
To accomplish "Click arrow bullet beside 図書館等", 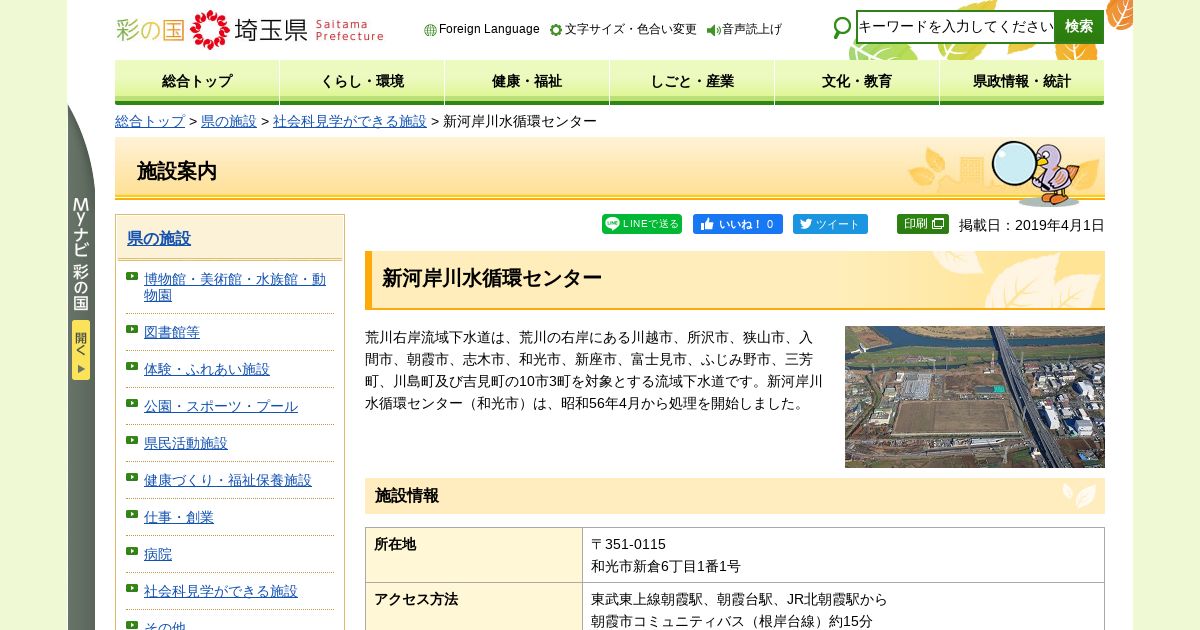I will click(132, 329).
